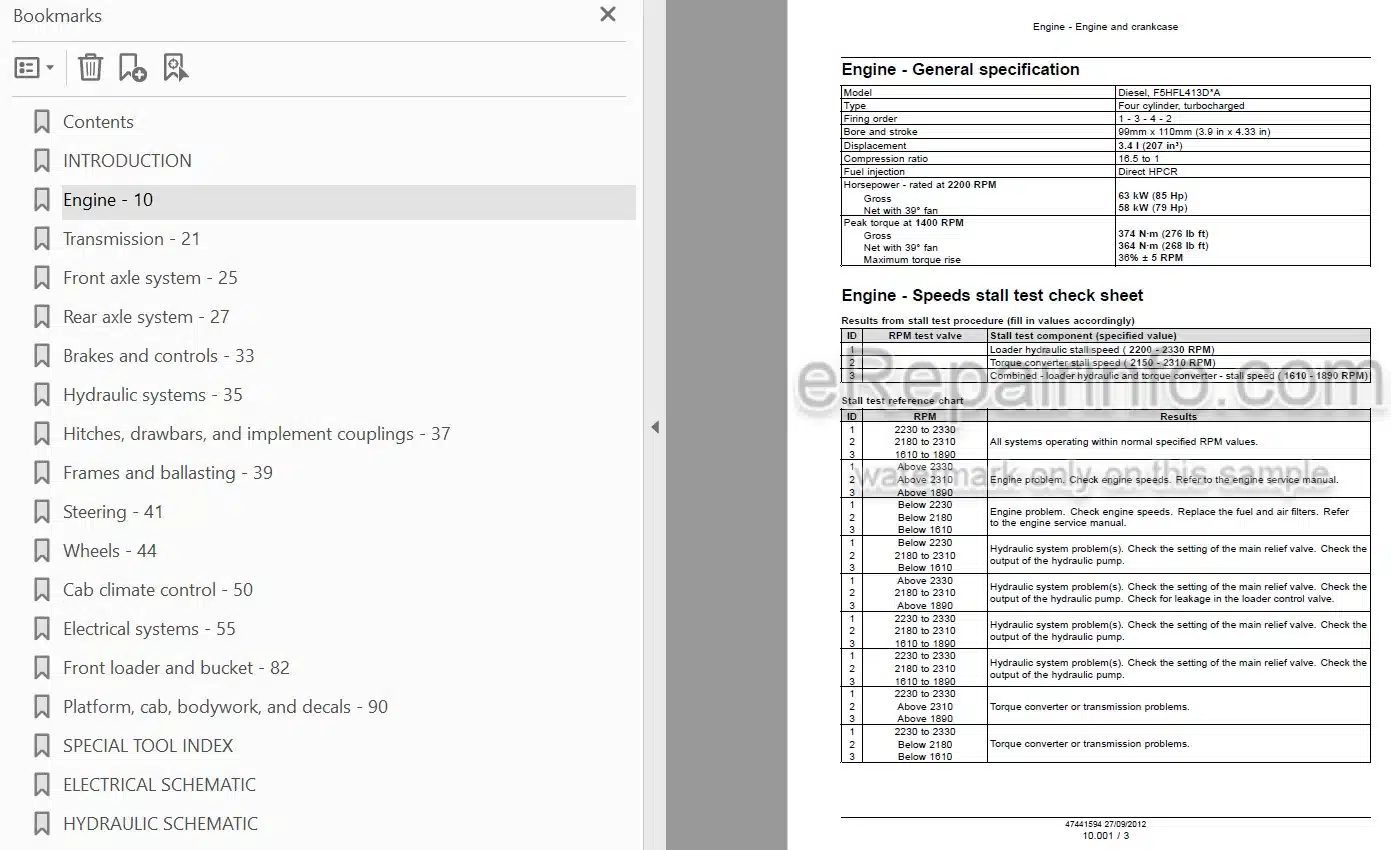Open Rear axle system - 27 bookmark

[146, 317]
